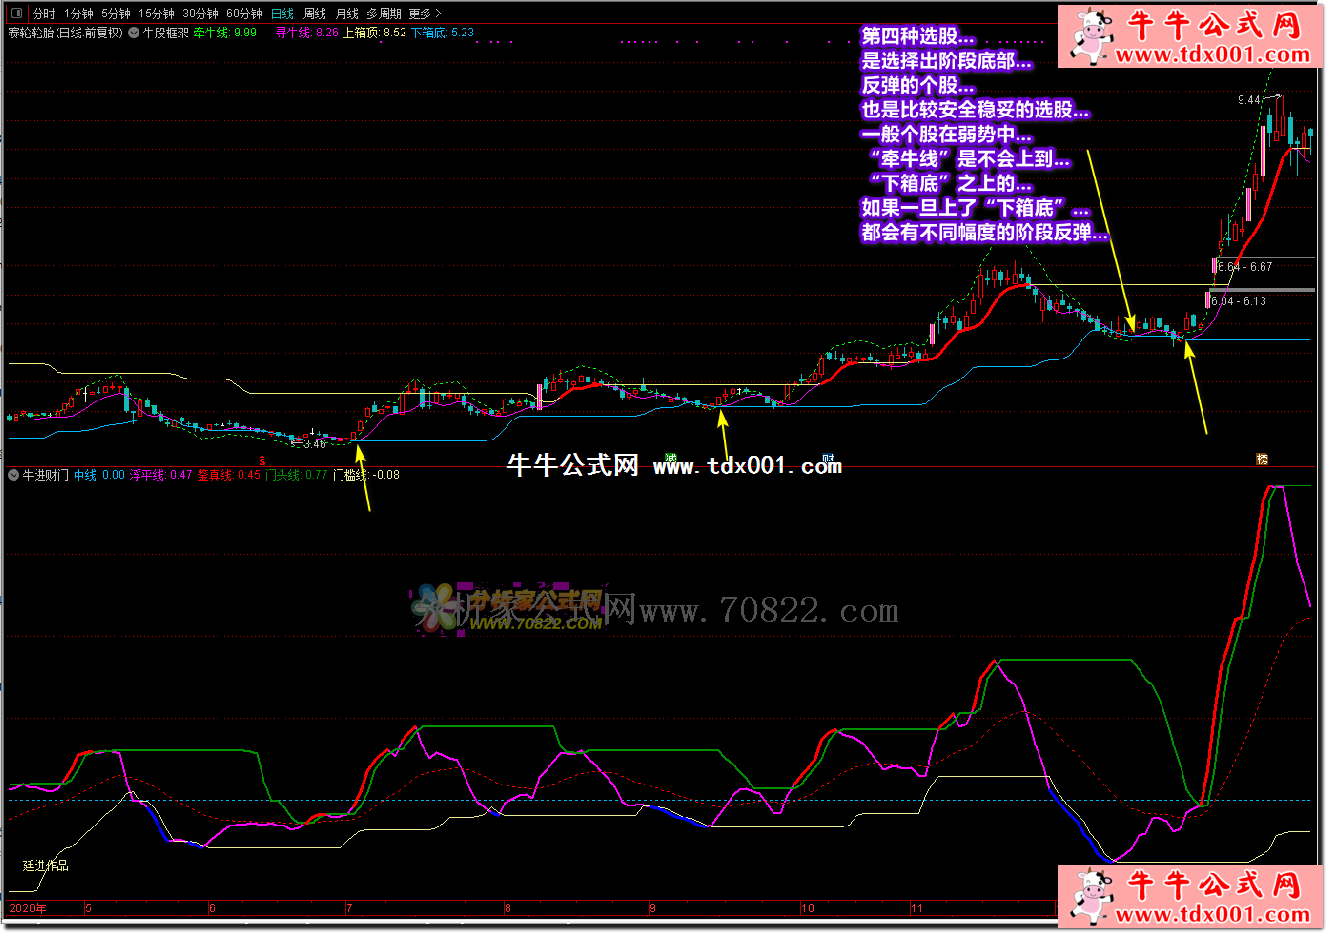The width and height of the screenshot is (1328, 933).
Task: Switch to 15分钟 chart period
Action: pyautogui.click(x=156, y=13)
